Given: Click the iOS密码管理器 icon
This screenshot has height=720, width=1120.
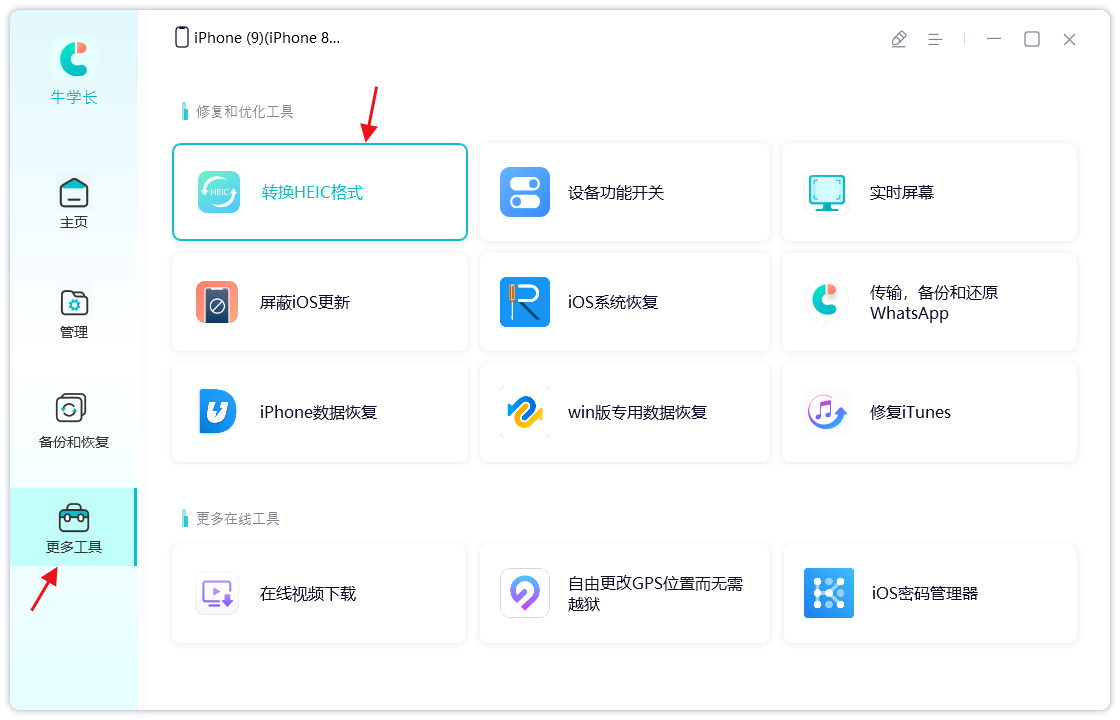Looking at the screenshot, I should pos(829,593).
